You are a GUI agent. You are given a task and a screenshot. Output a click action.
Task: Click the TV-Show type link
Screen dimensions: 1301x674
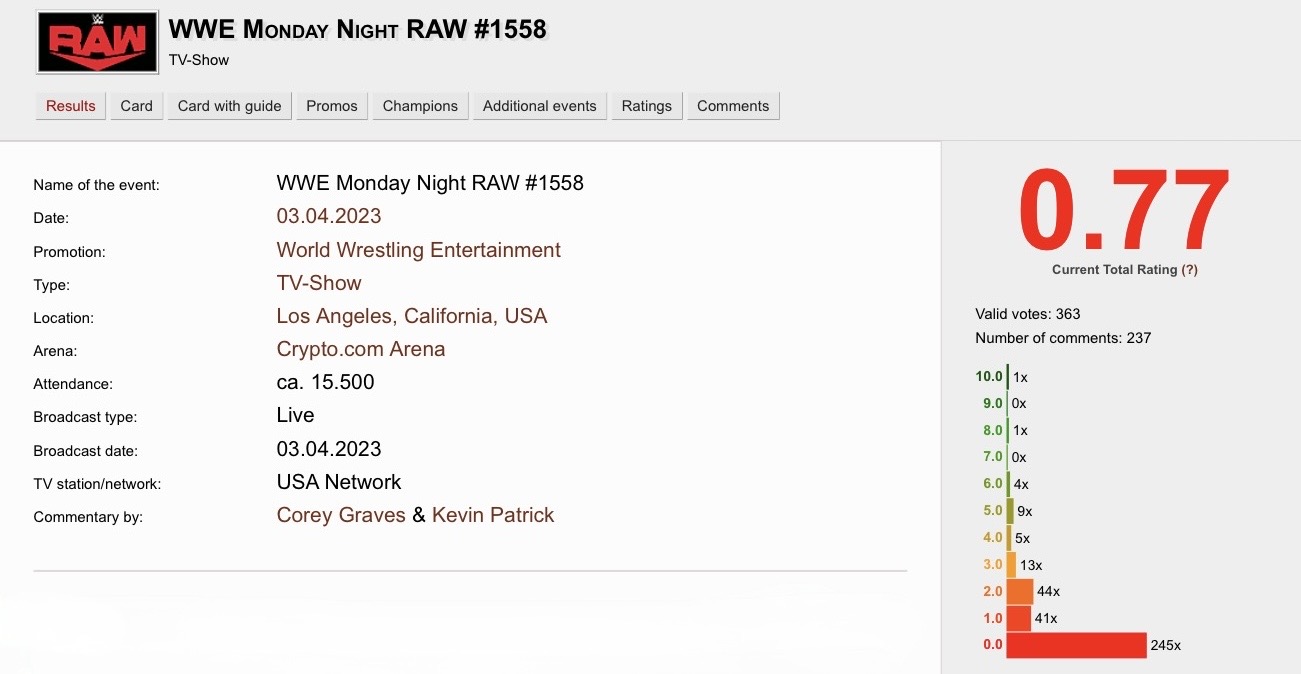pyautogui.click(x=319, y=283)
